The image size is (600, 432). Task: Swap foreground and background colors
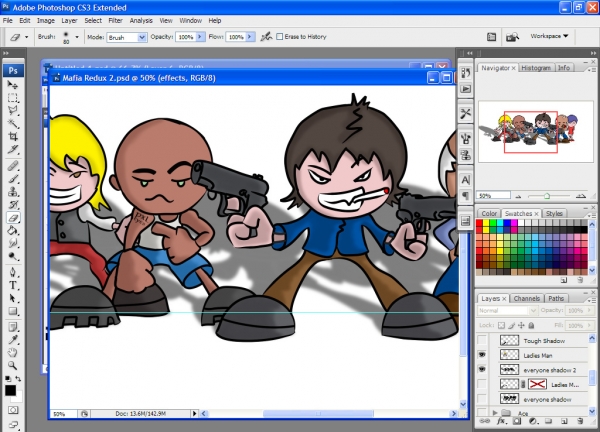18,378
